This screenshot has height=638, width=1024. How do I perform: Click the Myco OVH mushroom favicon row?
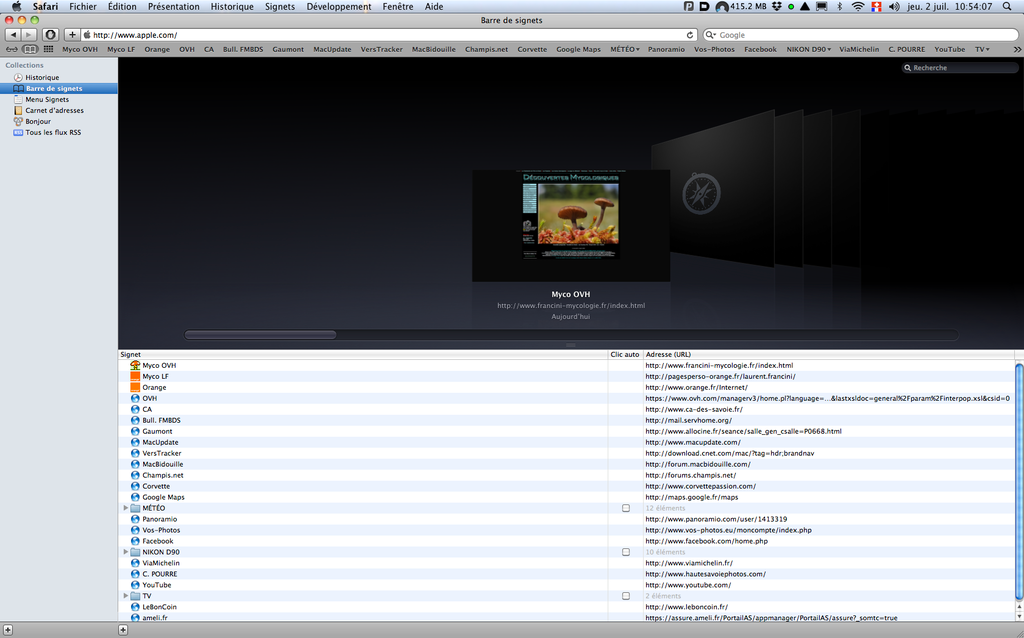tap(135, 365)
